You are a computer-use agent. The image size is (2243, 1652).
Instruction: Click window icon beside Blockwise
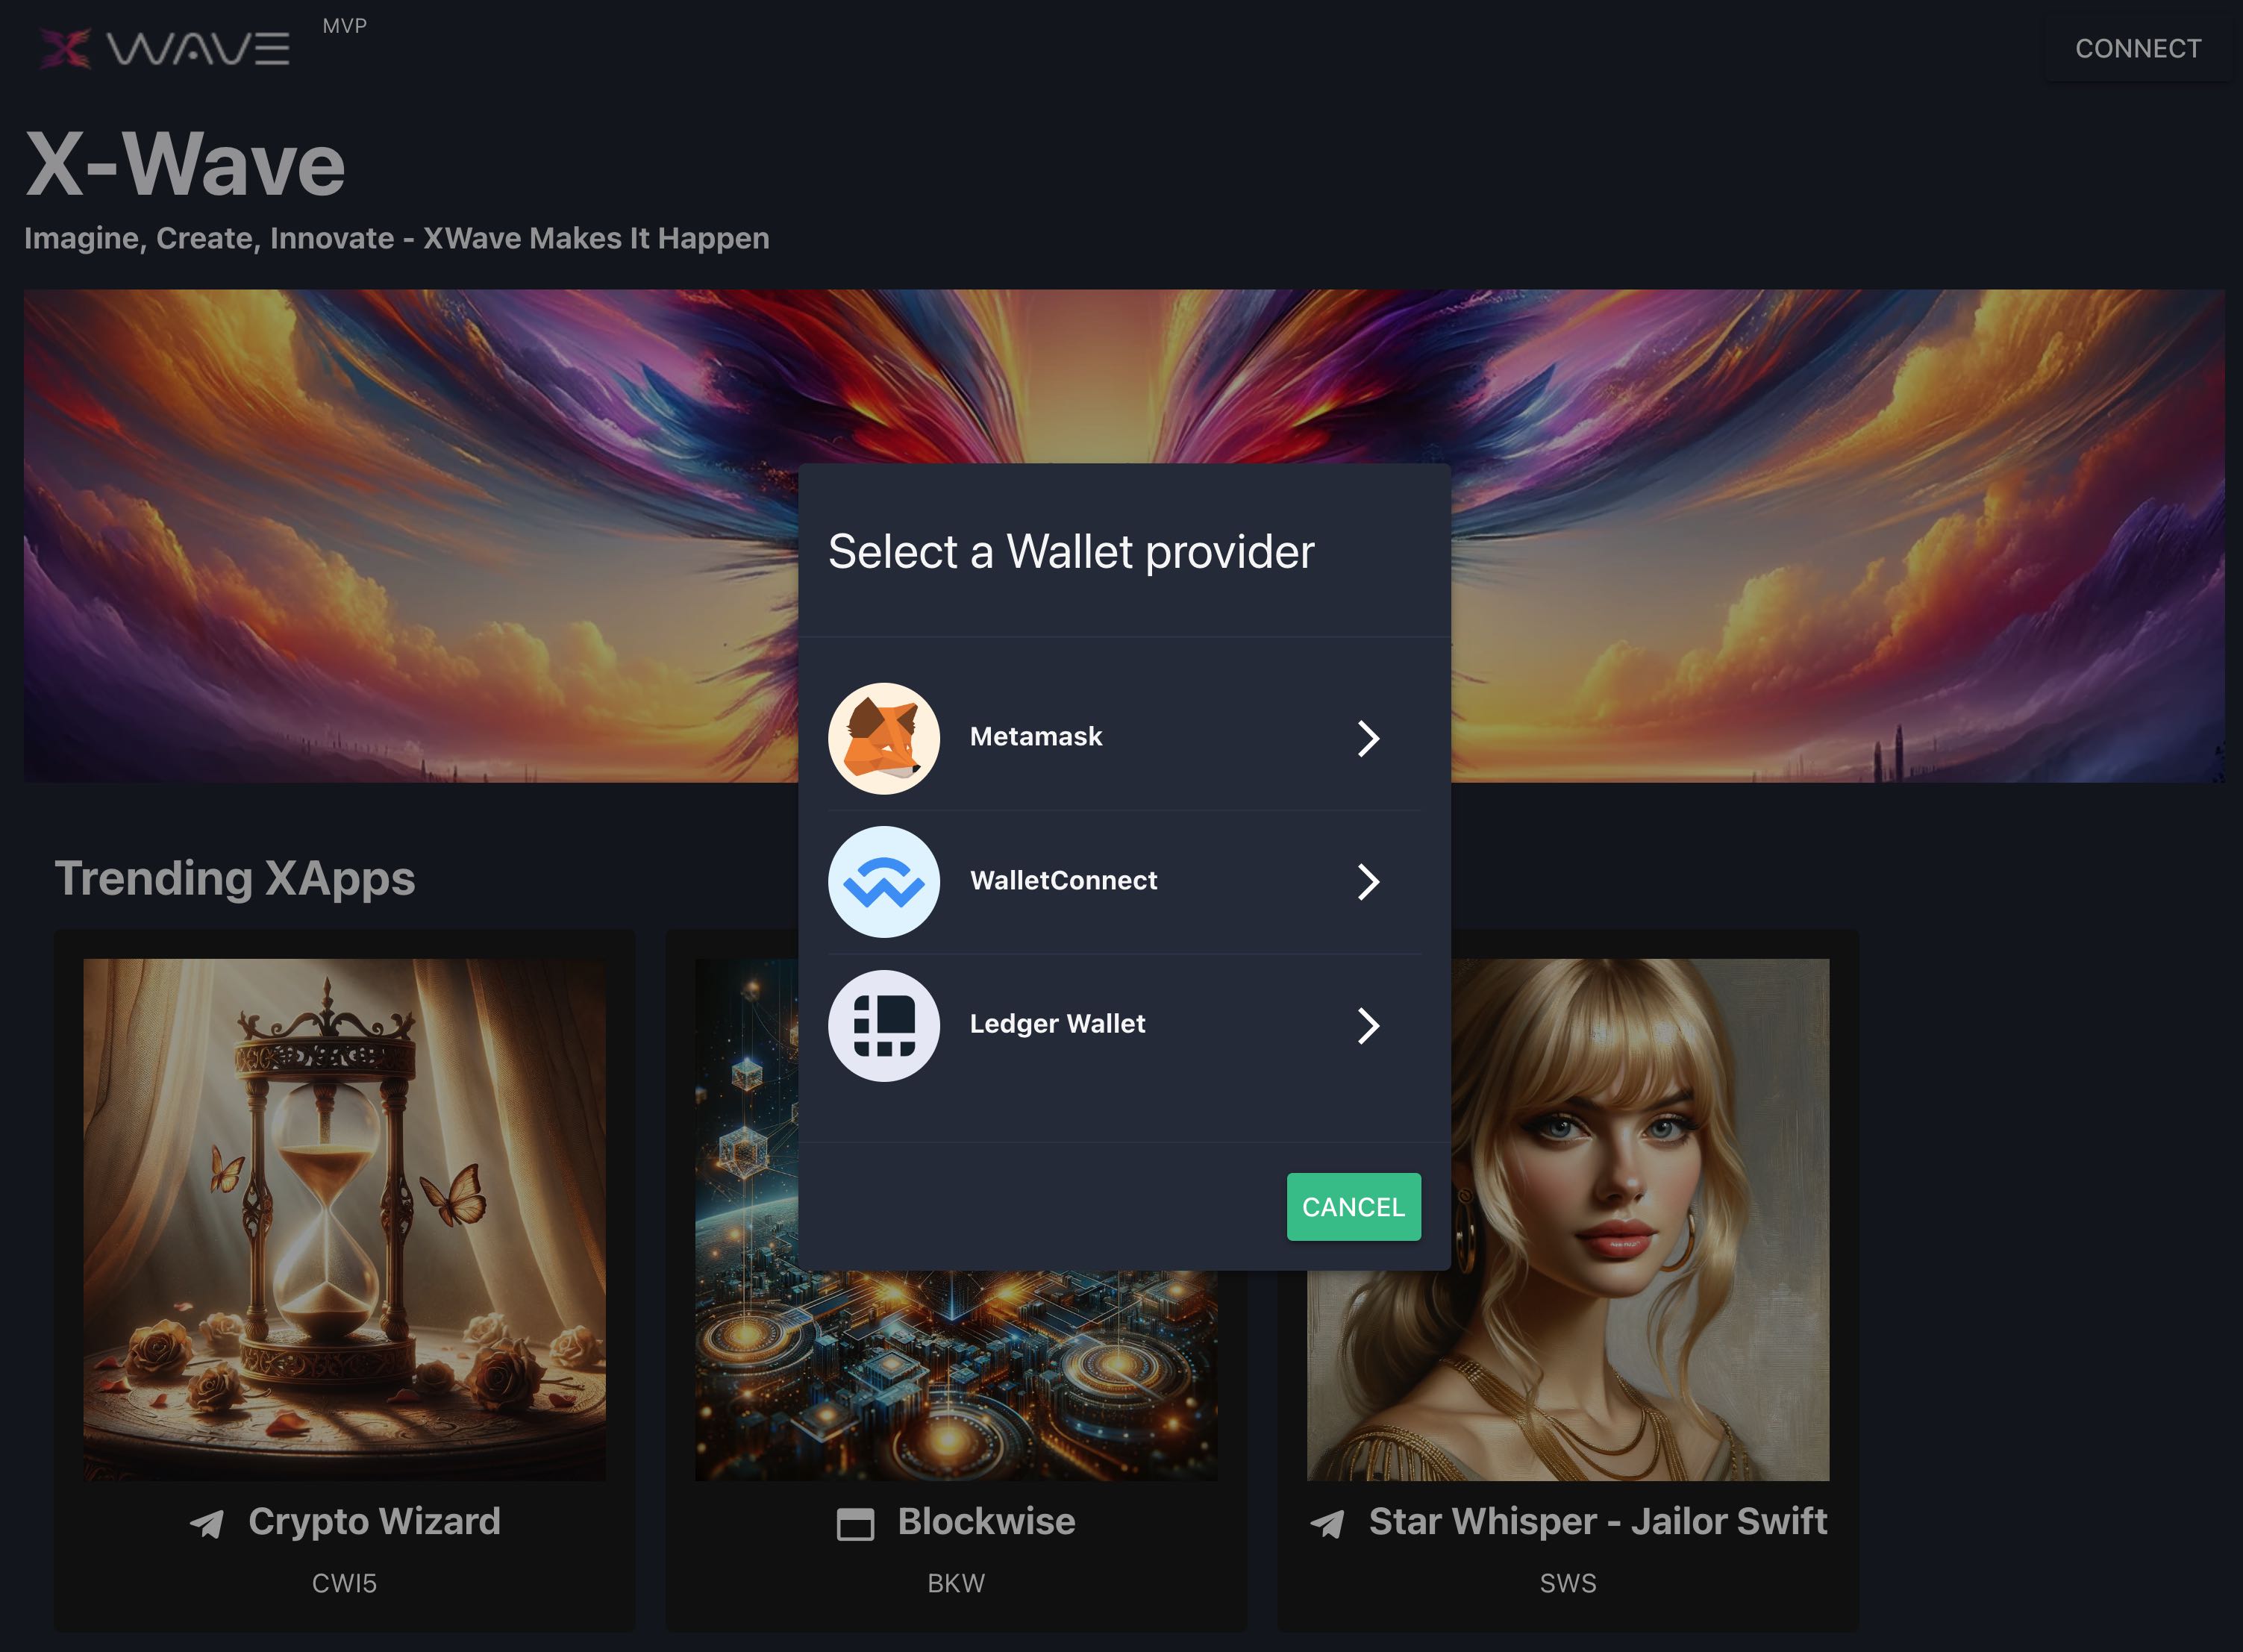click(855, 1524)
